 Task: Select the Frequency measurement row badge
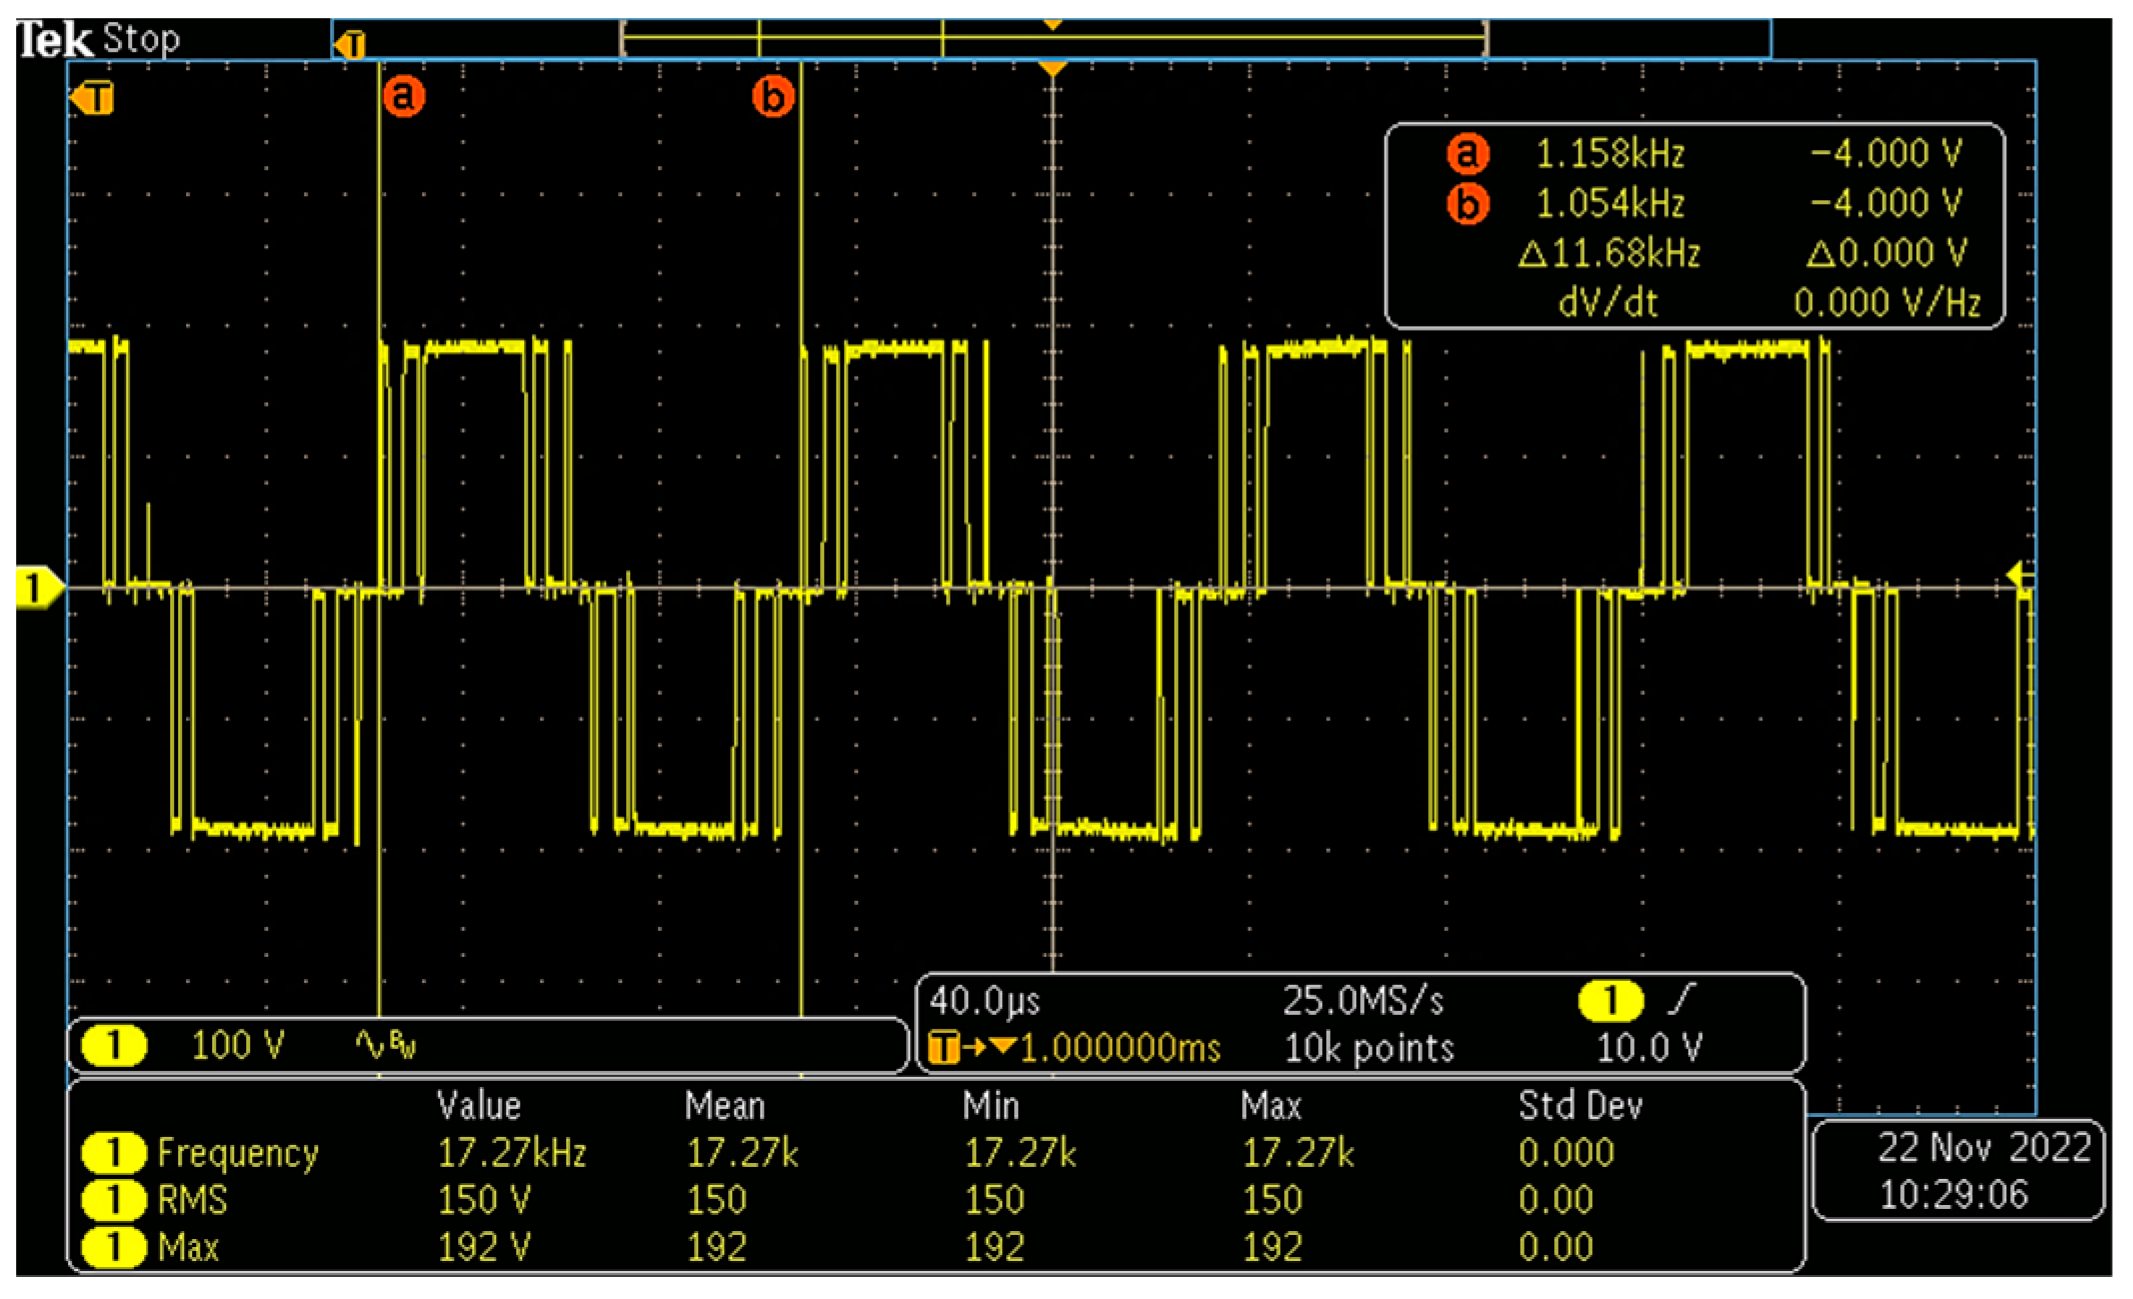(114, 1153)
